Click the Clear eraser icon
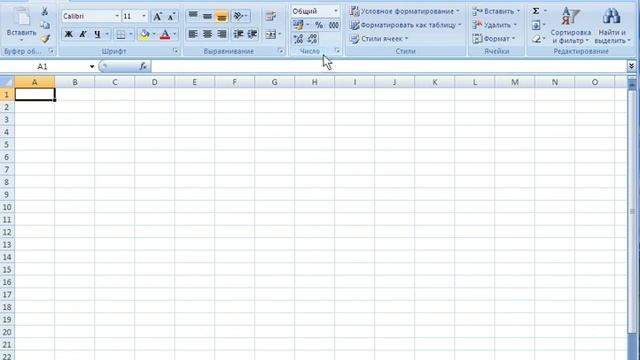640x360 pixels. [536, 39]
